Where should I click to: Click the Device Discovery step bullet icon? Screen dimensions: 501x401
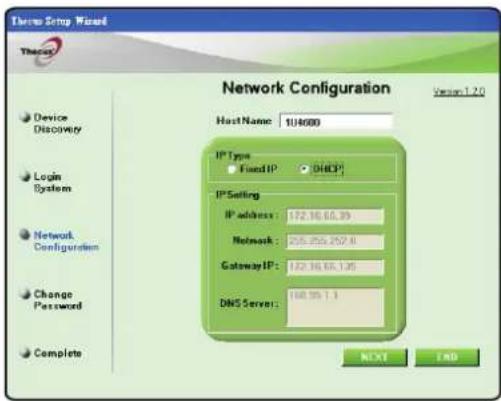[25, 117]
